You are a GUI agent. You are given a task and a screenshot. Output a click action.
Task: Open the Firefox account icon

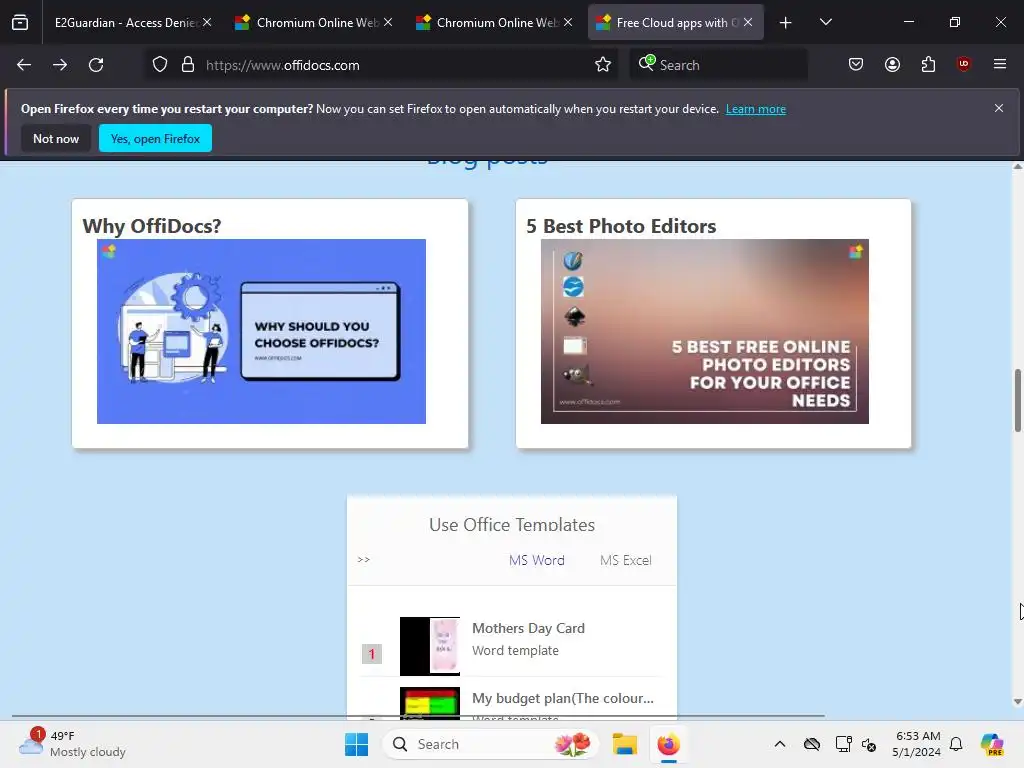[892, 64]
